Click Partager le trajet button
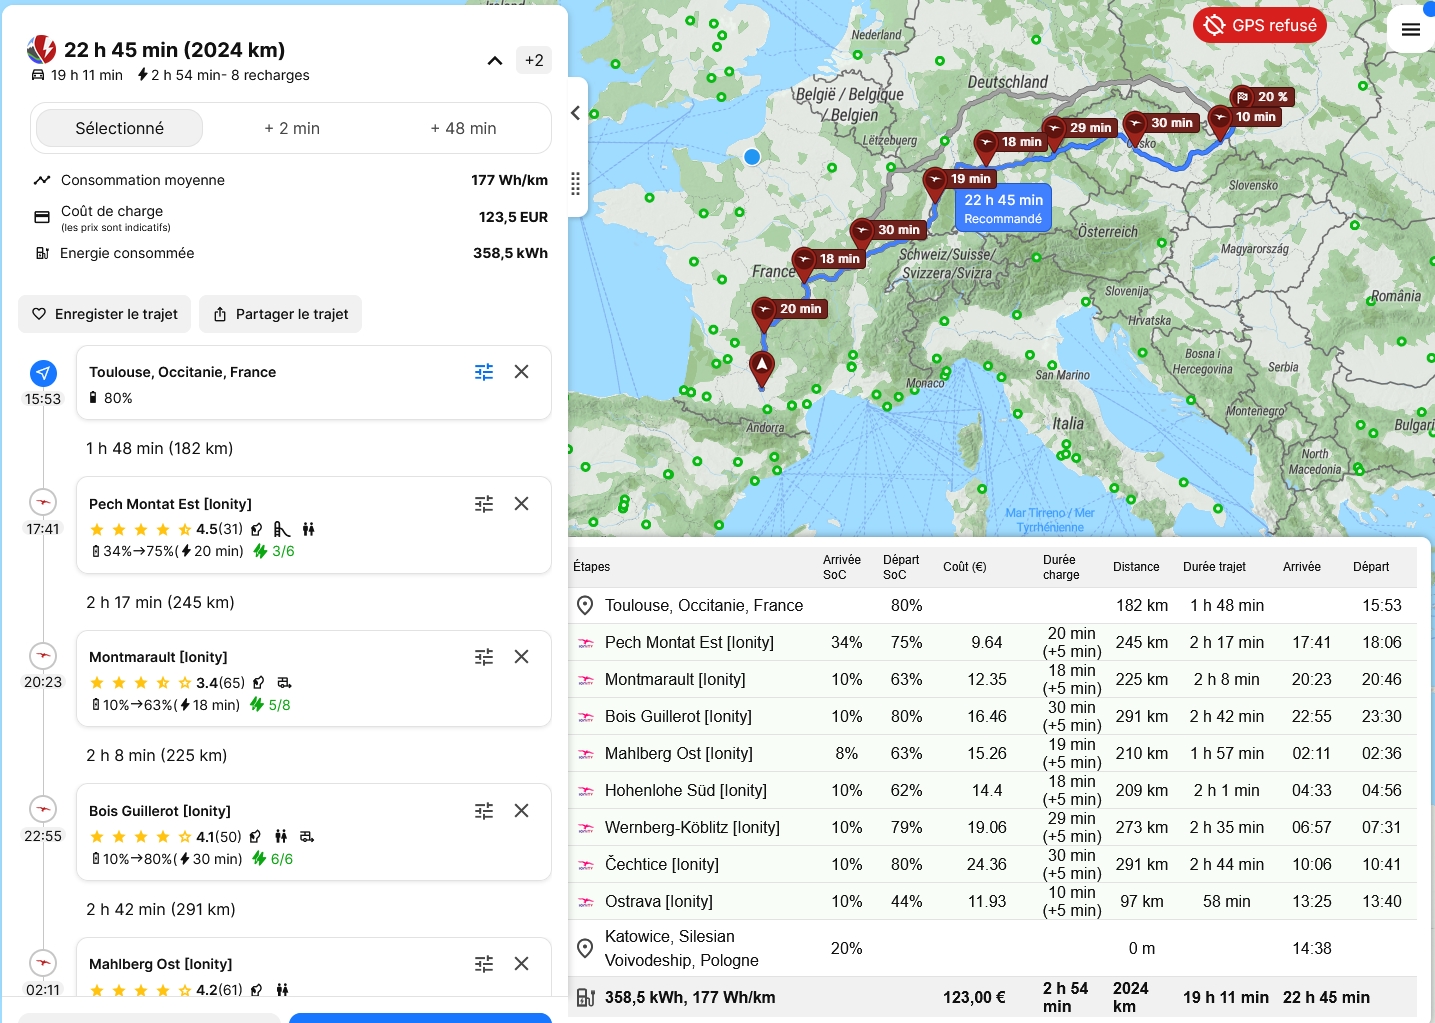The image size is (1435, 1023). coord(280,314)
